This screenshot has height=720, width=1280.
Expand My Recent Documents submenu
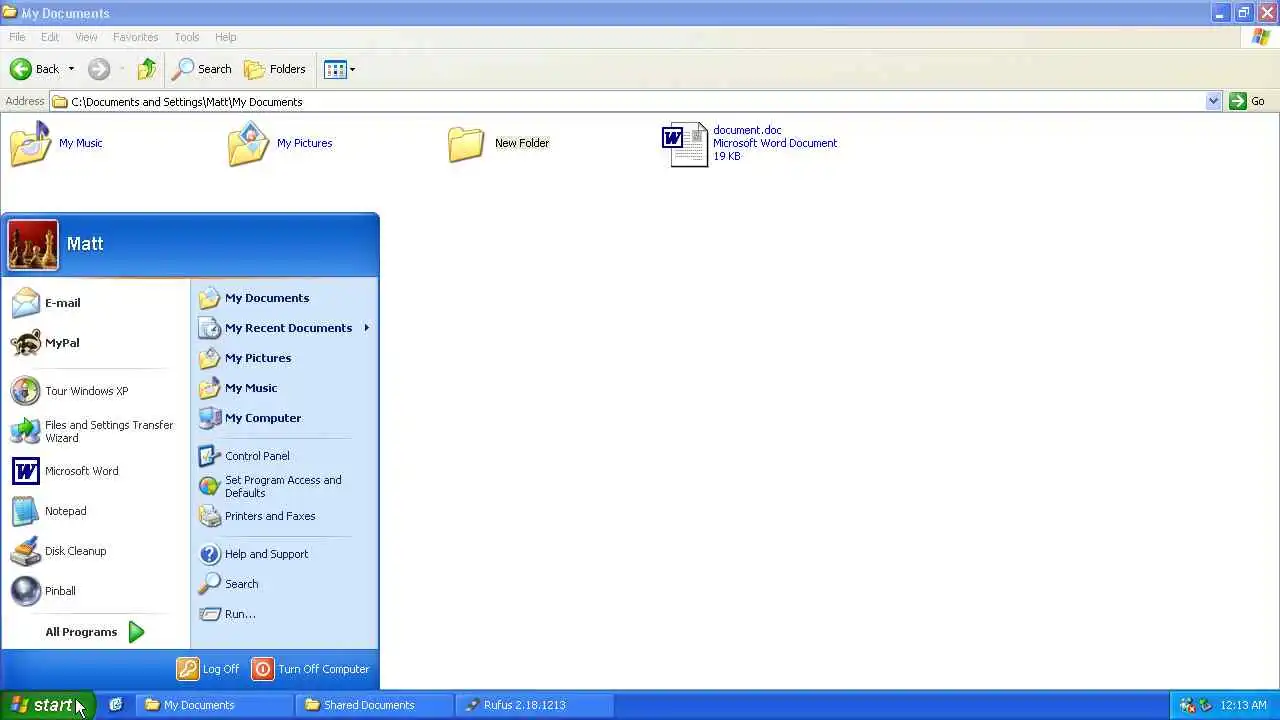coord(284,328)
